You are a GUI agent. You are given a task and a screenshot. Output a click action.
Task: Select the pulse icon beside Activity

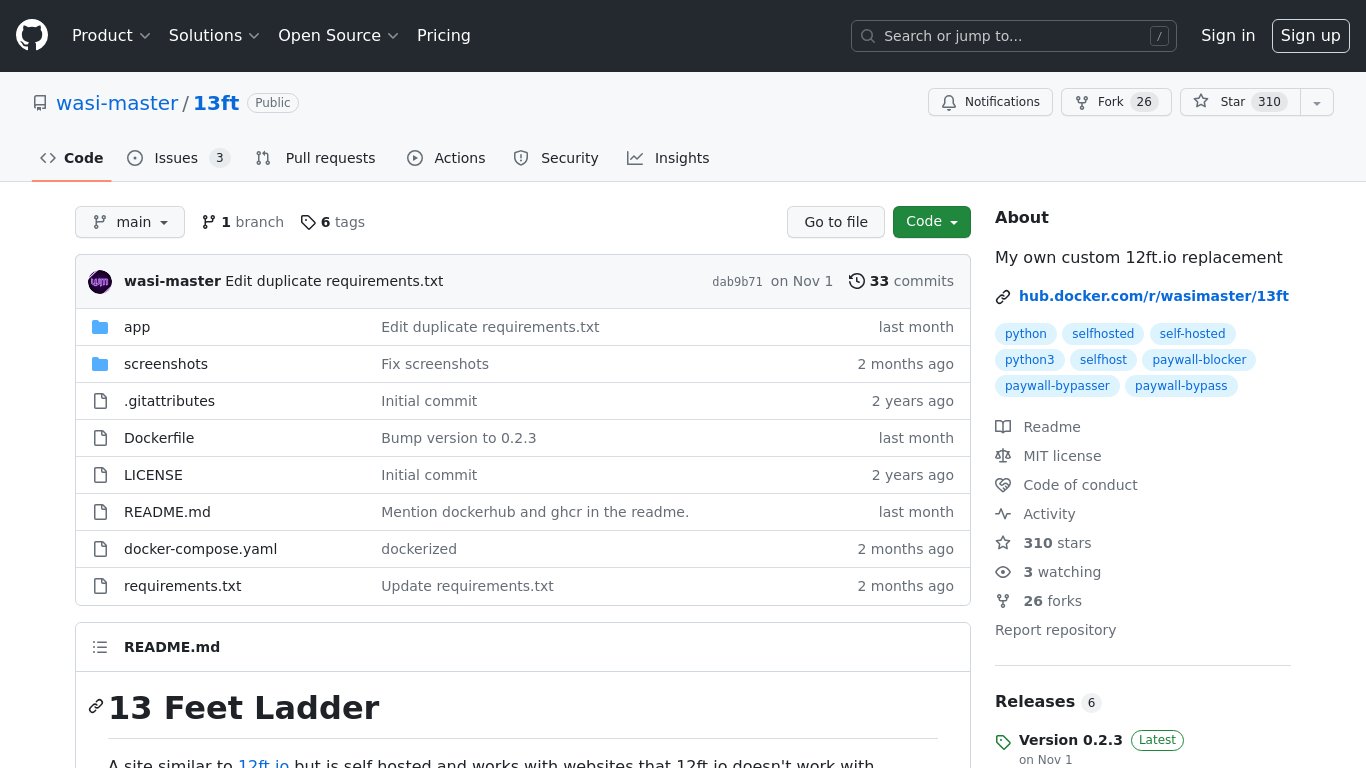(1003, 514)
